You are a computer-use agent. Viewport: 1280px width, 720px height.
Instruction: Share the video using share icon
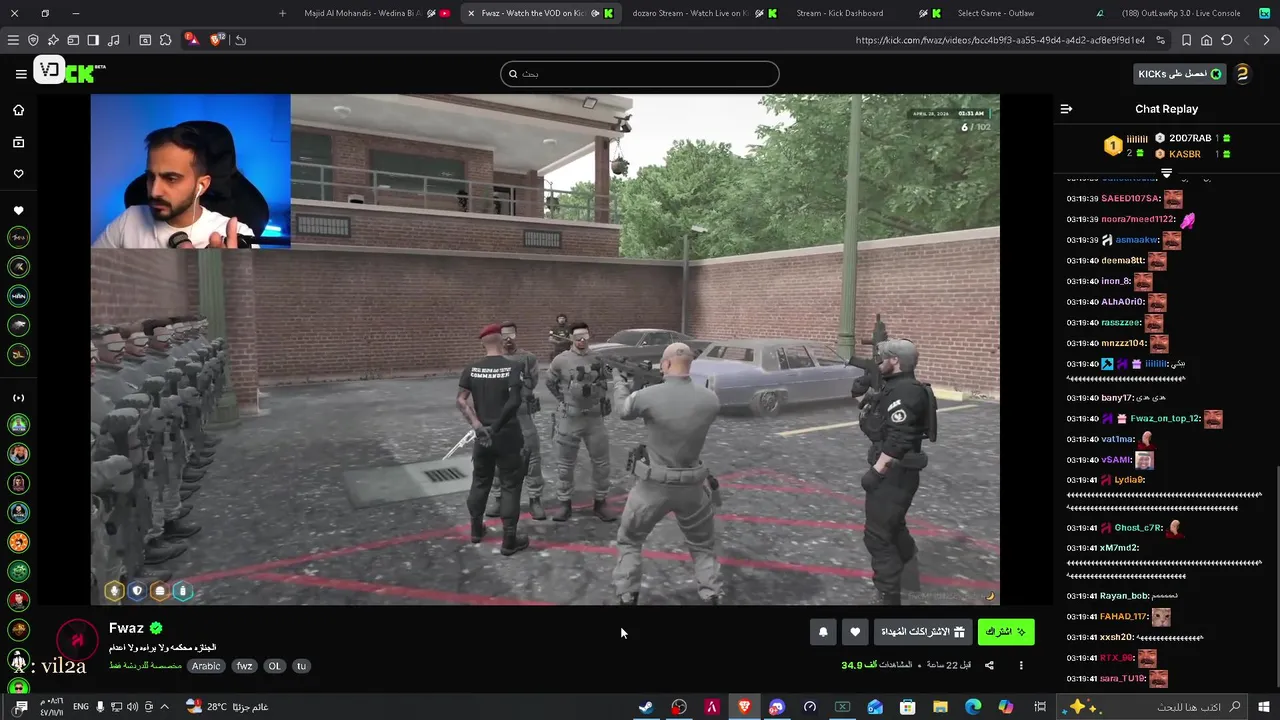(x=989, y=665)
